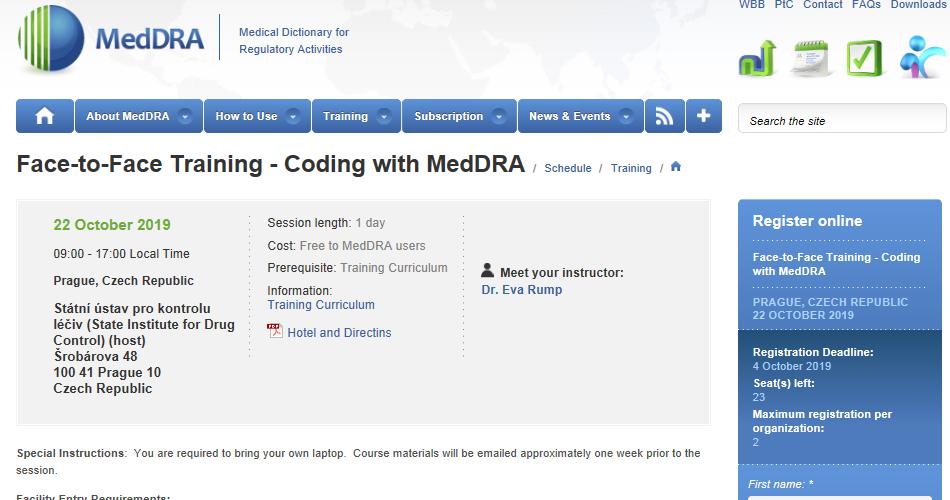Click the Seat(s) left value 23
The height and width of the screenshot is (500, 950).
click(759, 398)
